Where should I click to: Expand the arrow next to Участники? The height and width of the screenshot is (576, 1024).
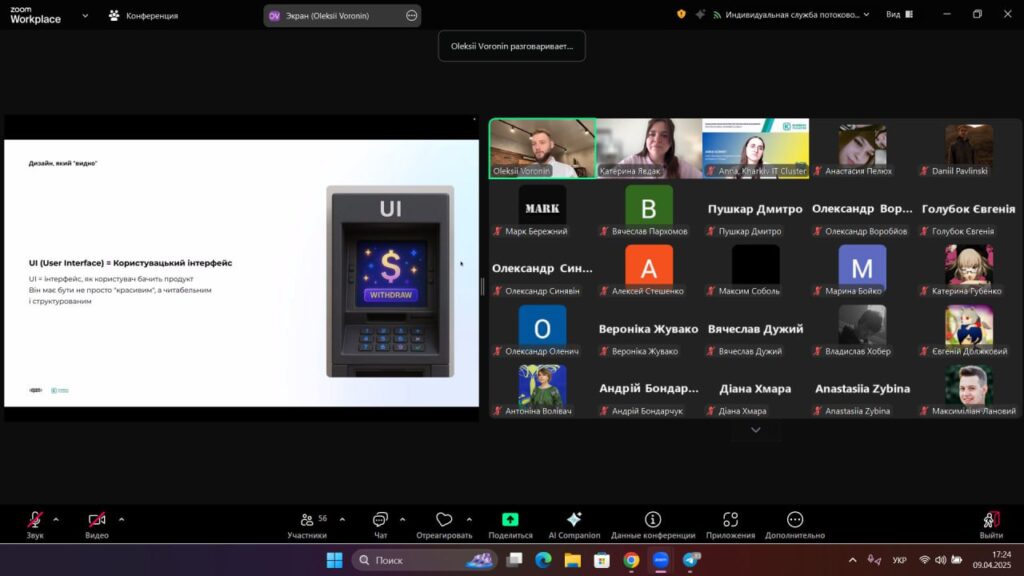click(x=342, y=520)
